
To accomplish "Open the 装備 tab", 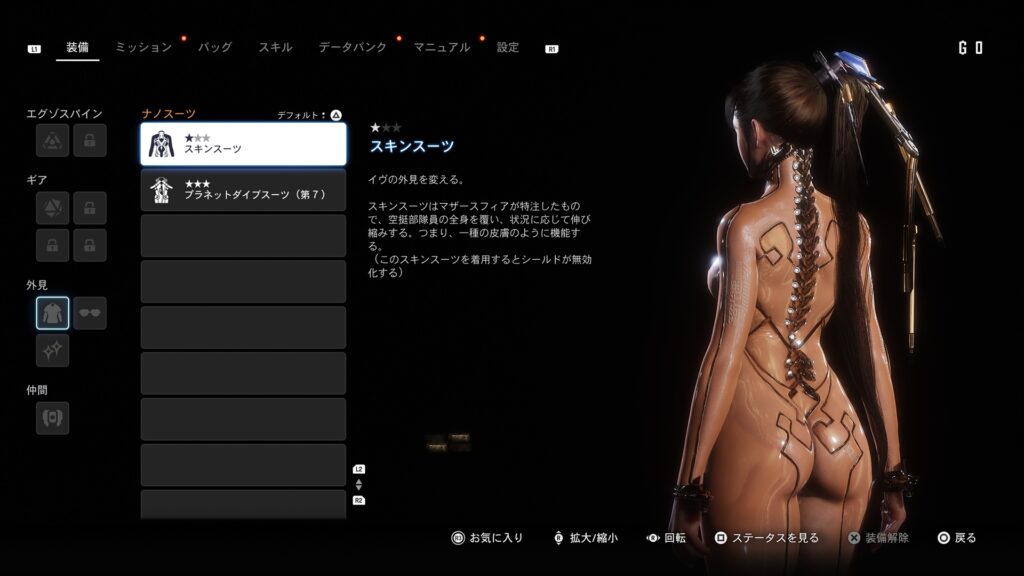I will [77, 47].
